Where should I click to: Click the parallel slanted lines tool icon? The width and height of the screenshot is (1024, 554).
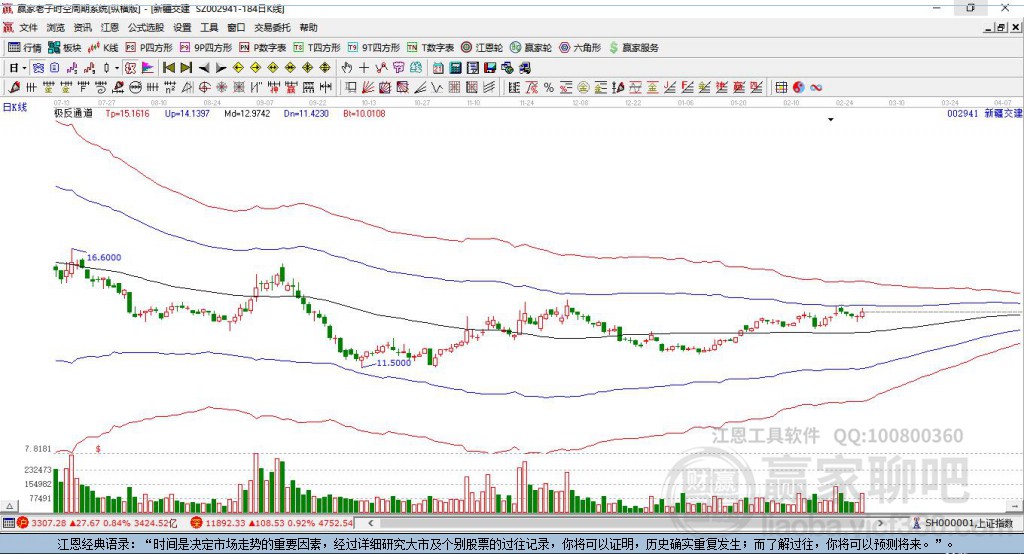click(488, 88)
